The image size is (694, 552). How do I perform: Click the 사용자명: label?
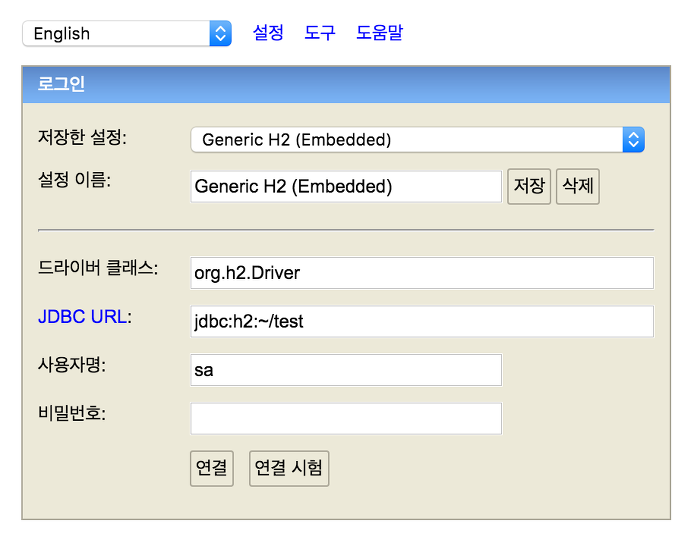pos(72,365)
